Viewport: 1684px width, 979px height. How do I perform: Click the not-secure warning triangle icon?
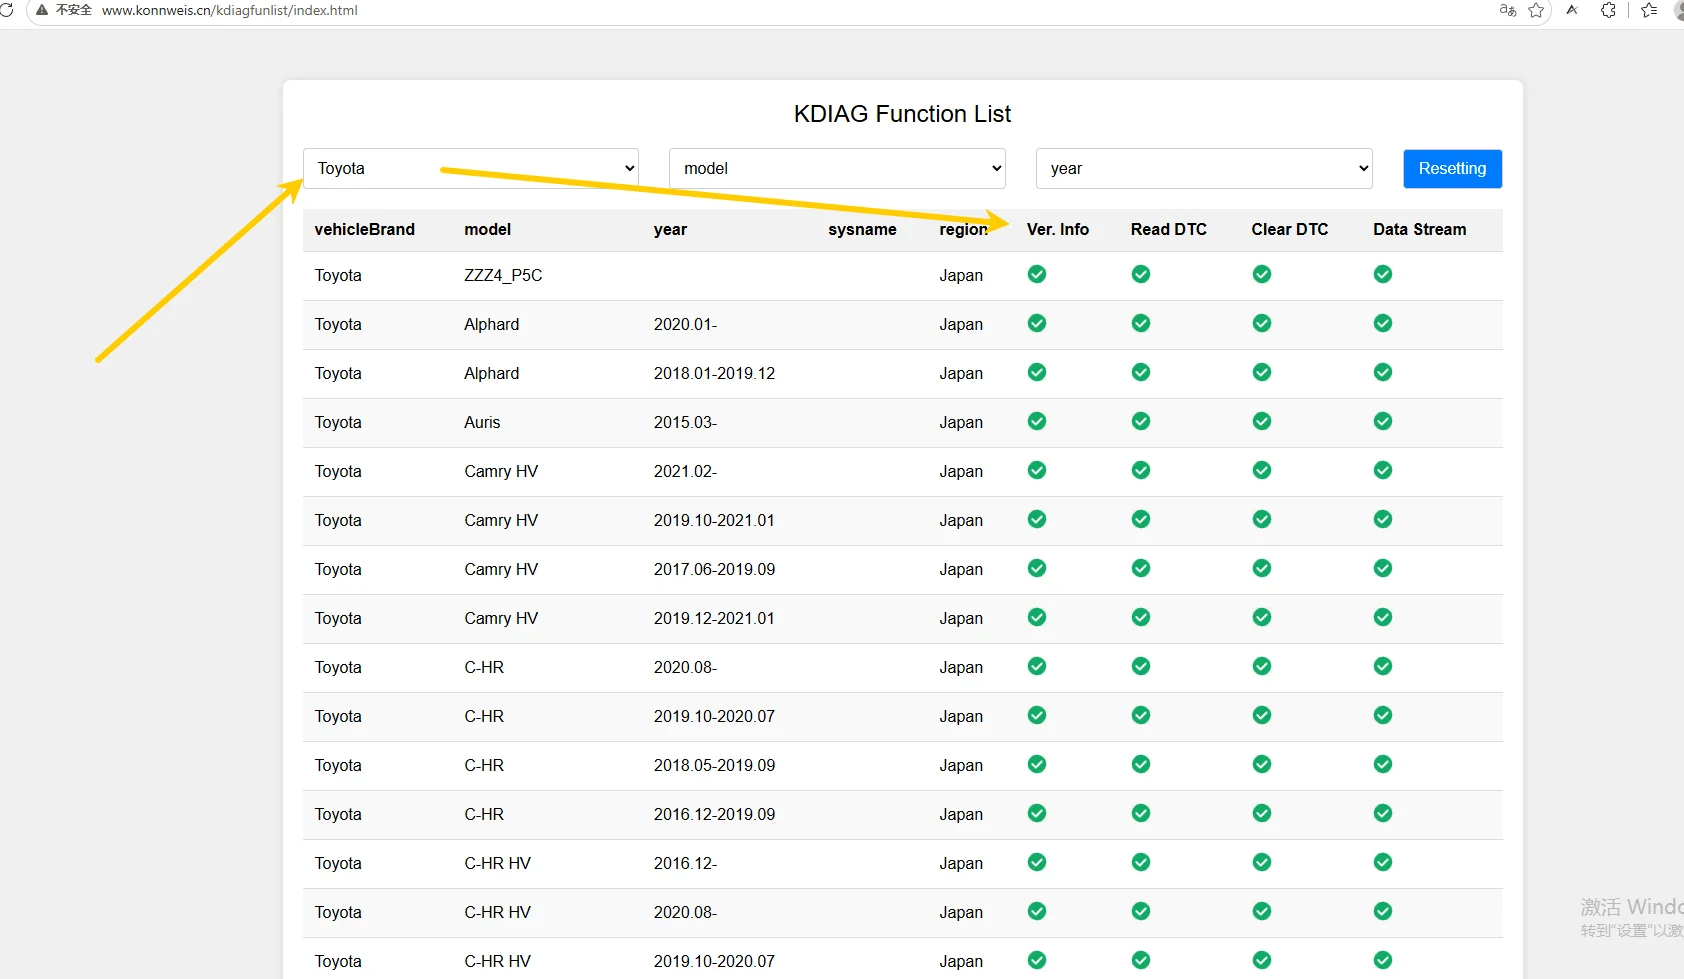click(x=42, y=10)
